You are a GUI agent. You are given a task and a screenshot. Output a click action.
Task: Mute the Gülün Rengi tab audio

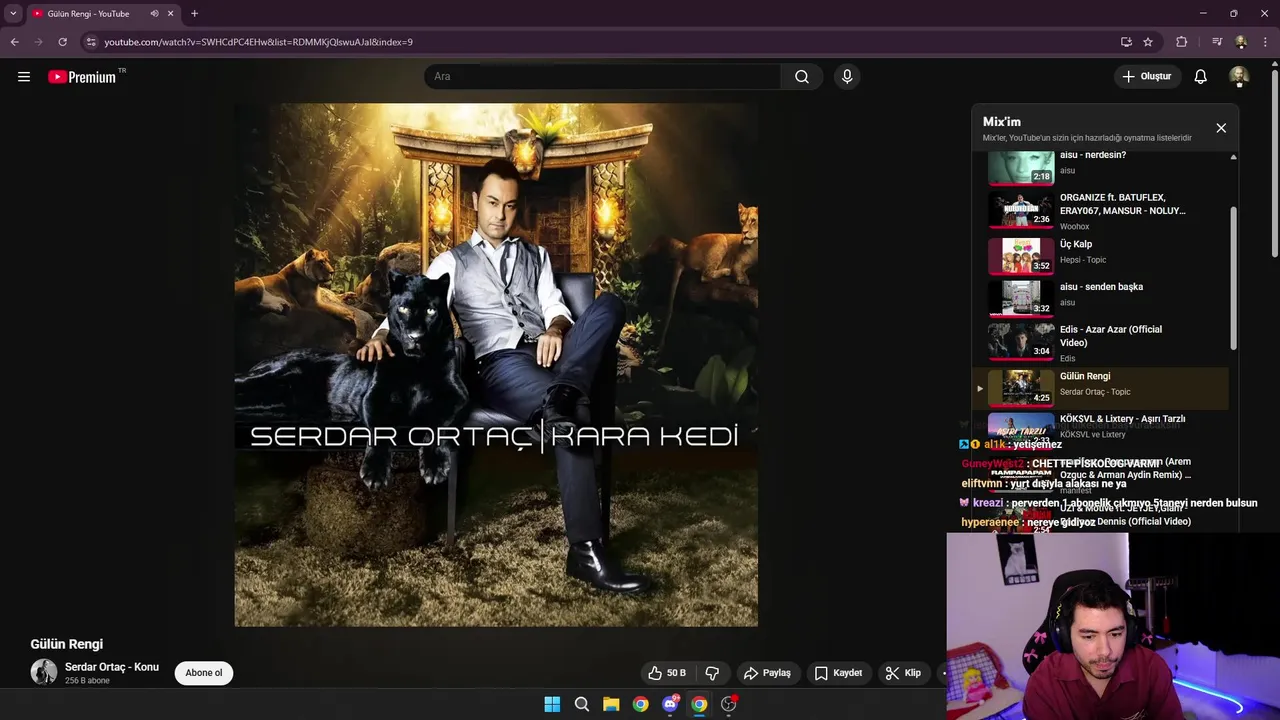tap(154, 14)
